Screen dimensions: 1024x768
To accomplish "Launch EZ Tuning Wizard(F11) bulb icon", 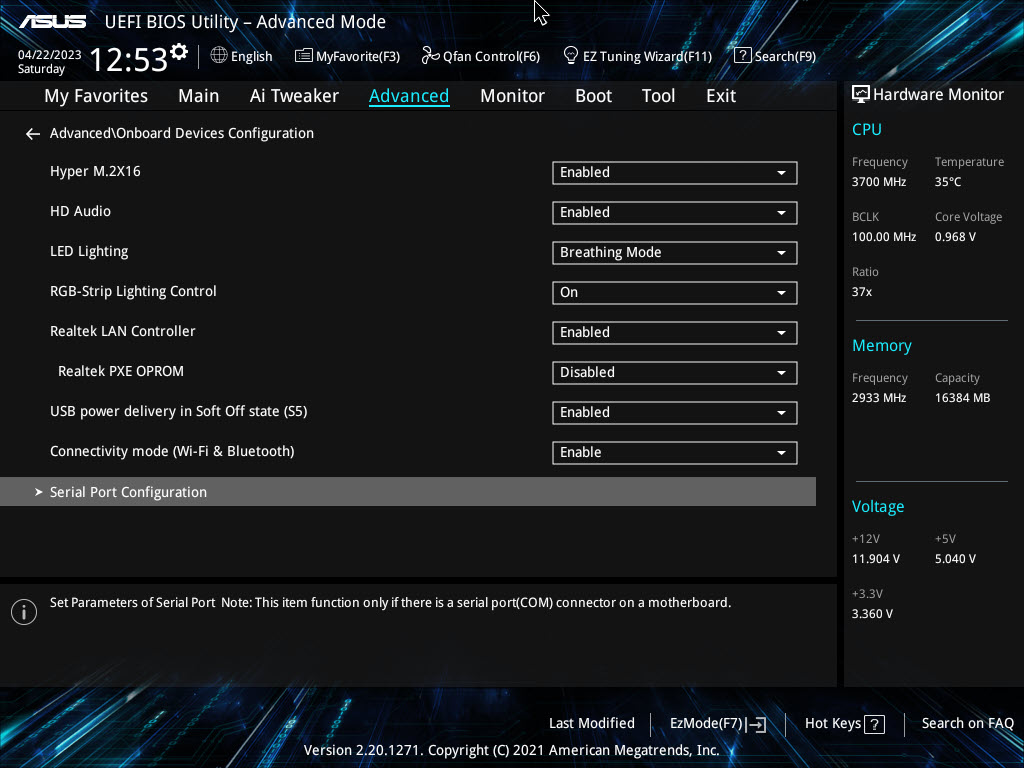I will [570, 56].
